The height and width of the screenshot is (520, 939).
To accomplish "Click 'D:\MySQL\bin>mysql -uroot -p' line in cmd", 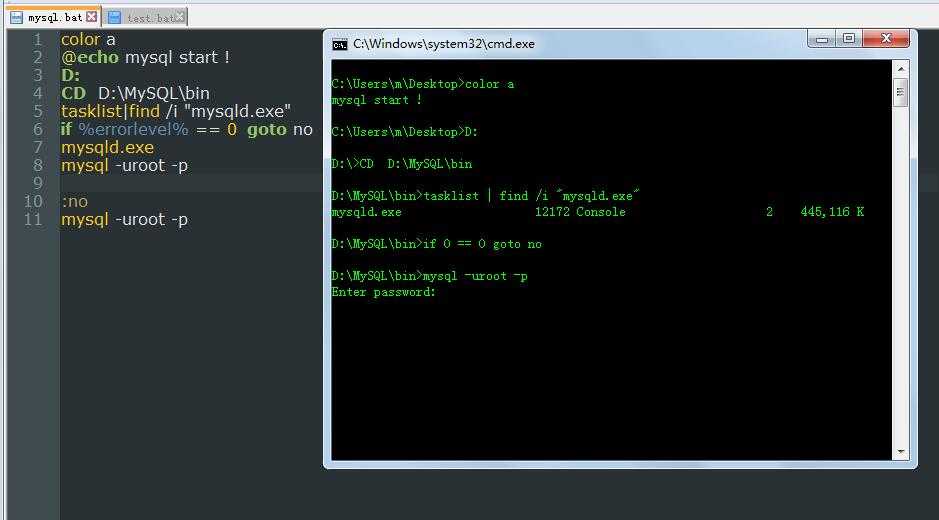I will (x=429, y=276).
